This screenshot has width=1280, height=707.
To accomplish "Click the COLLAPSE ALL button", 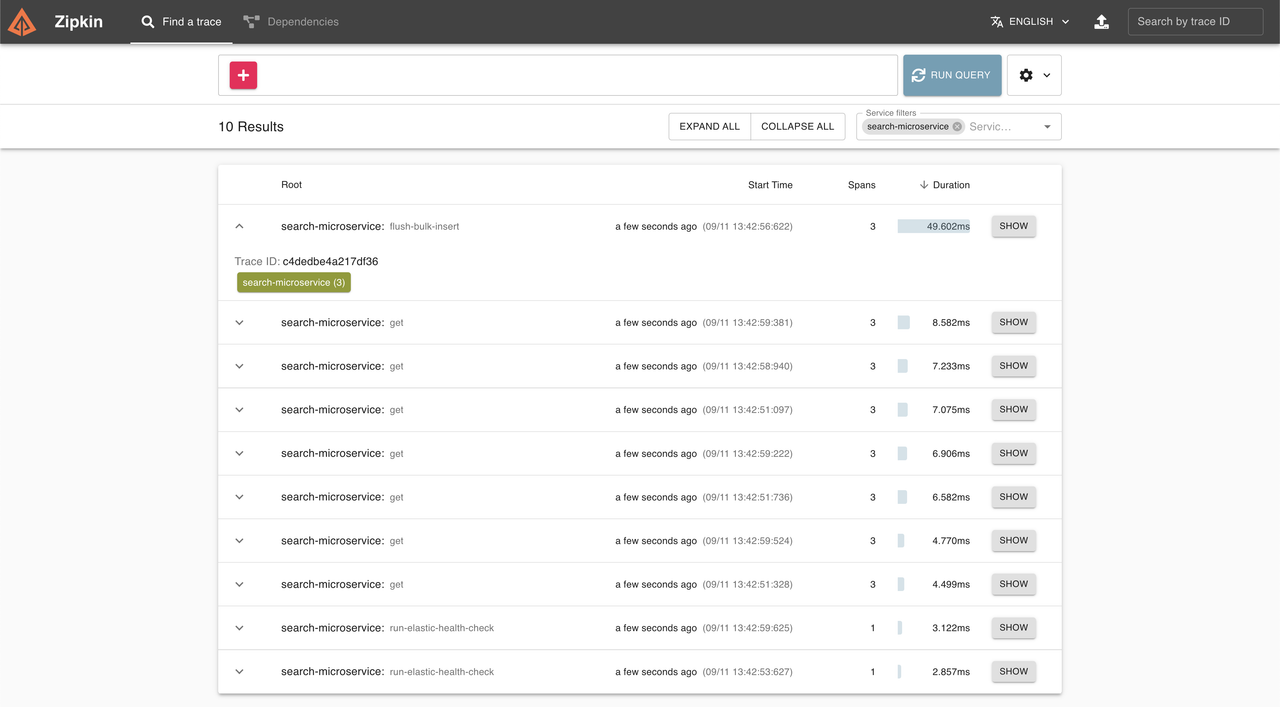I will (797, 127).
